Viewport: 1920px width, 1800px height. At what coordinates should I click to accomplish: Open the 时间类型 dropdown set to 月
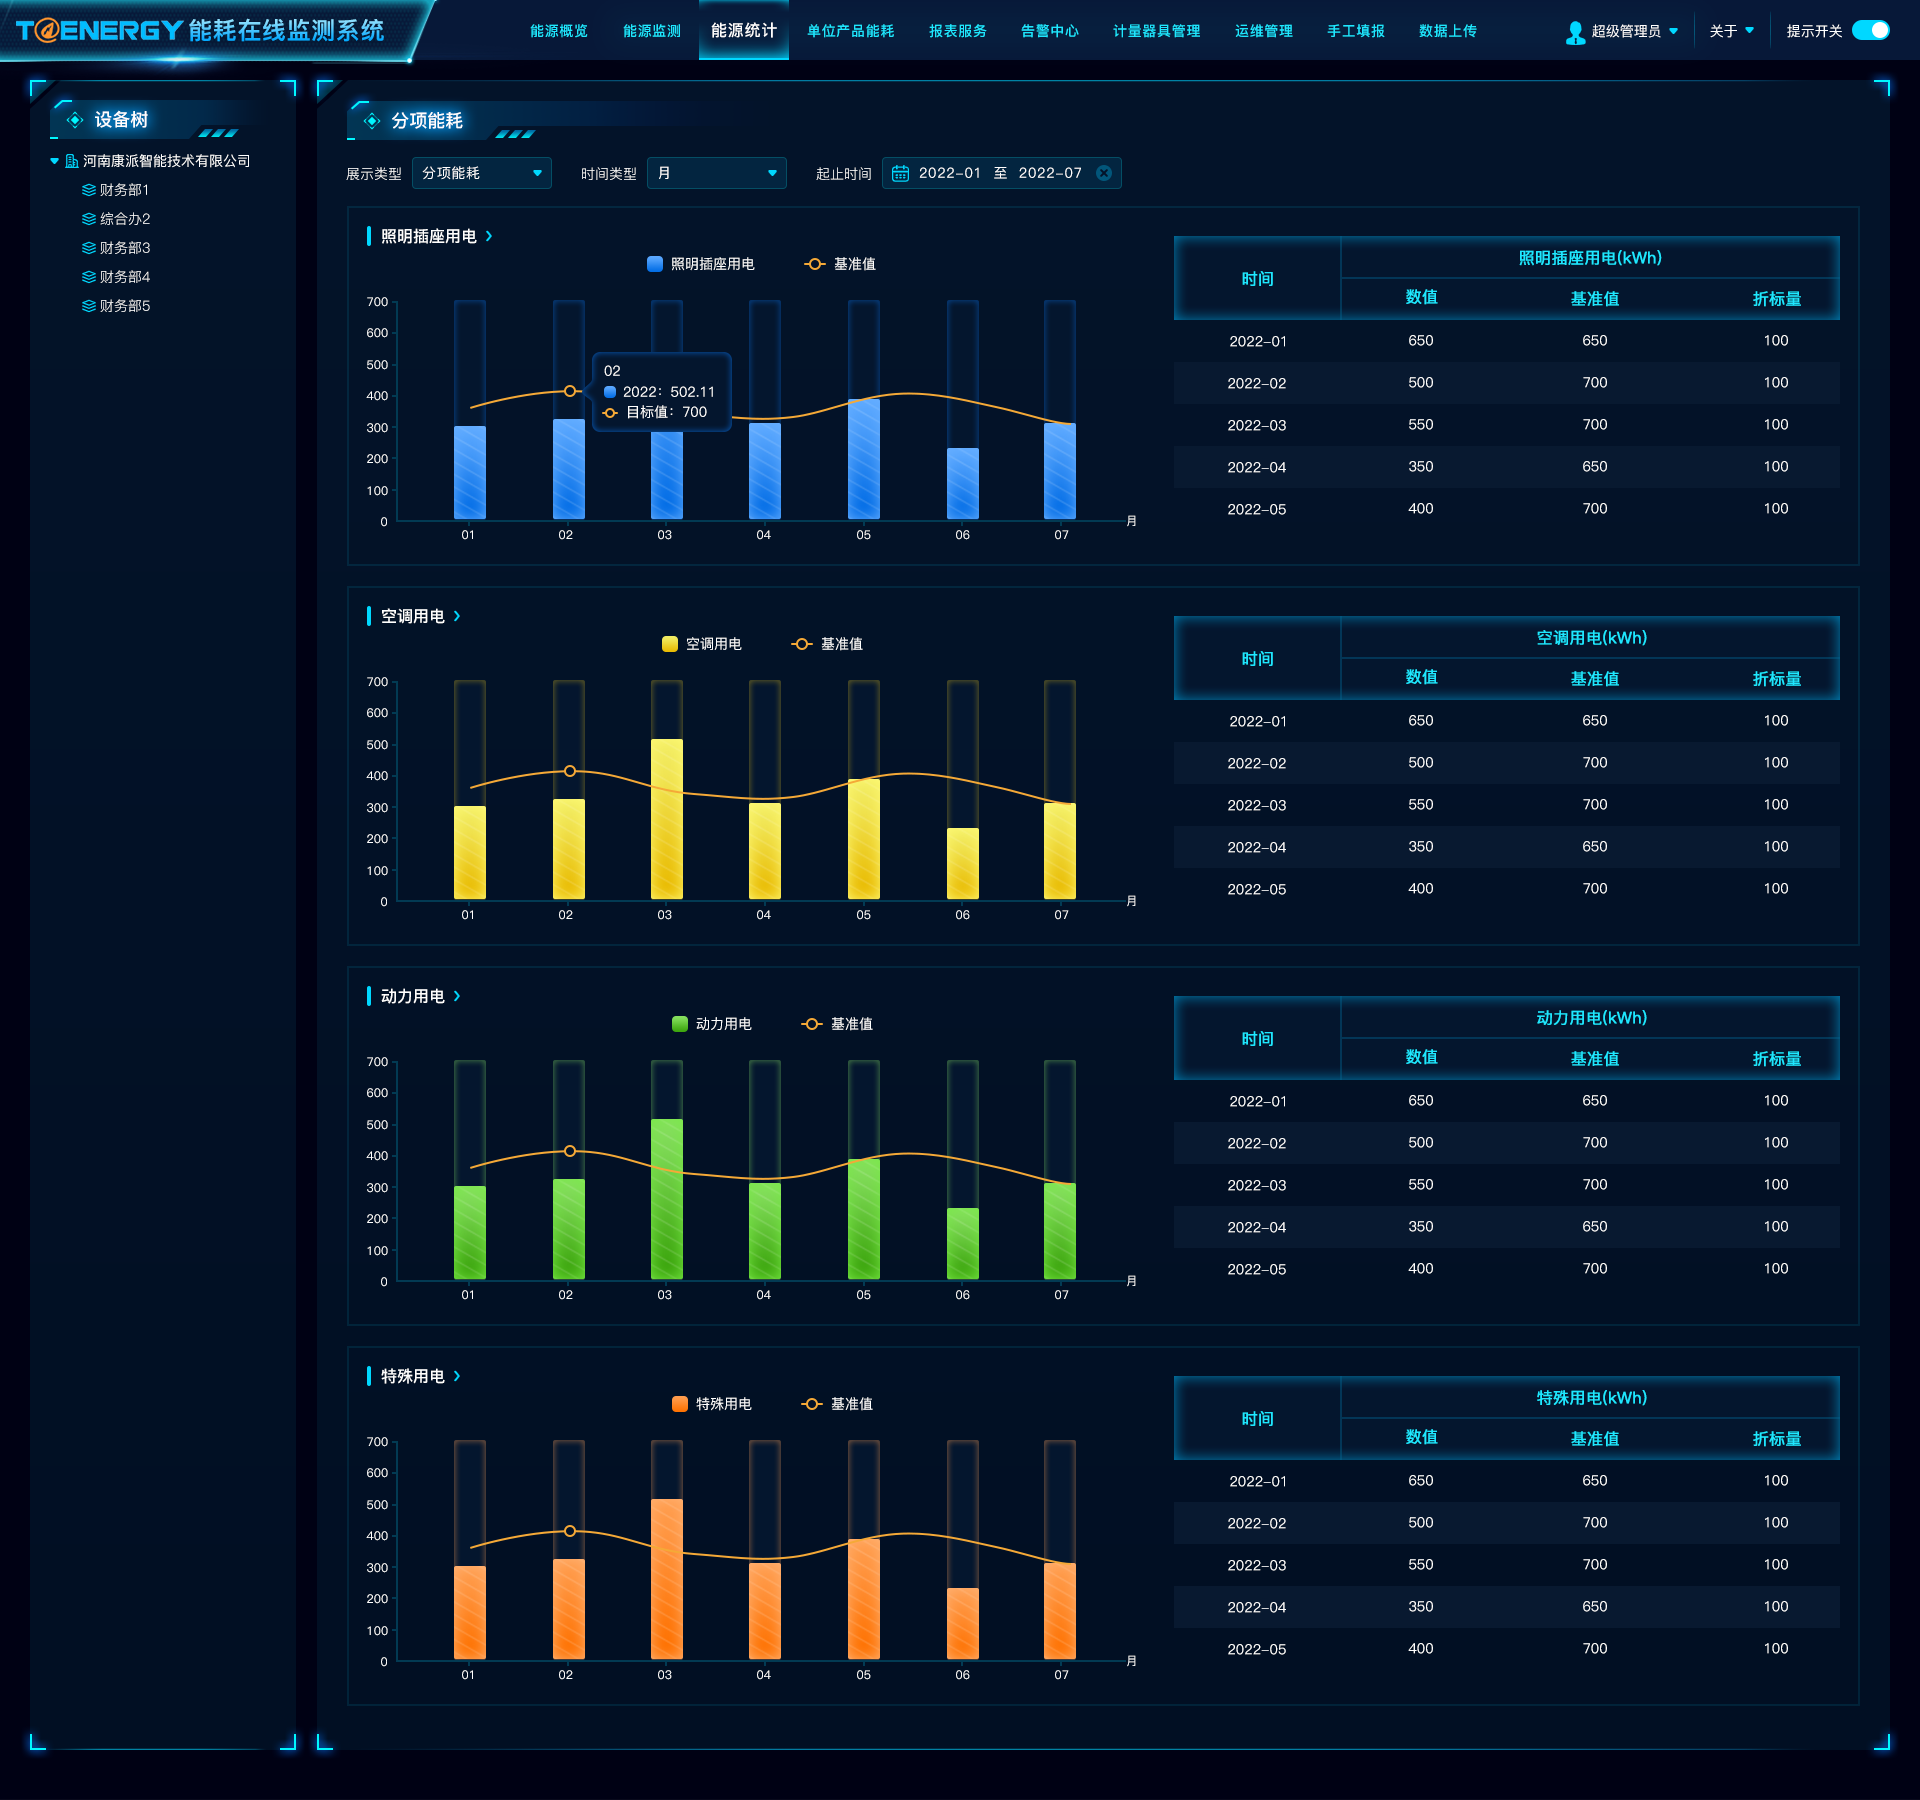click(716, 173)
